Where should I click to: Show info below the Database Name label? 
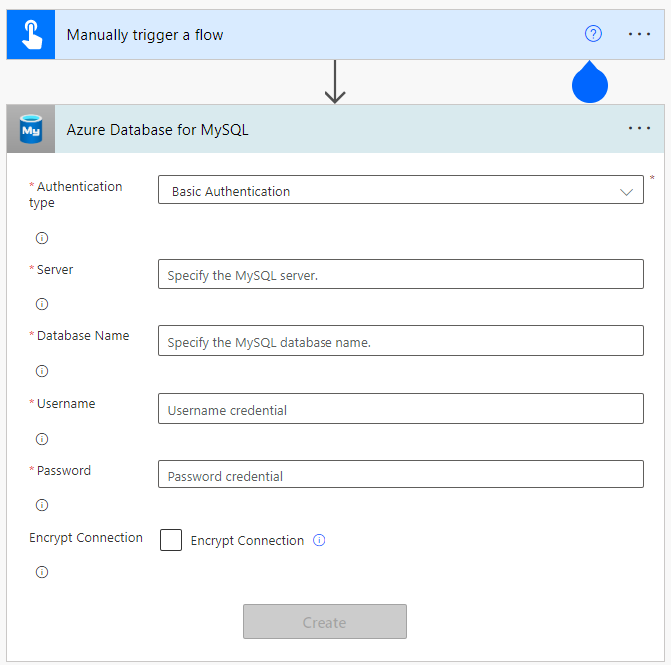(42, 371)
